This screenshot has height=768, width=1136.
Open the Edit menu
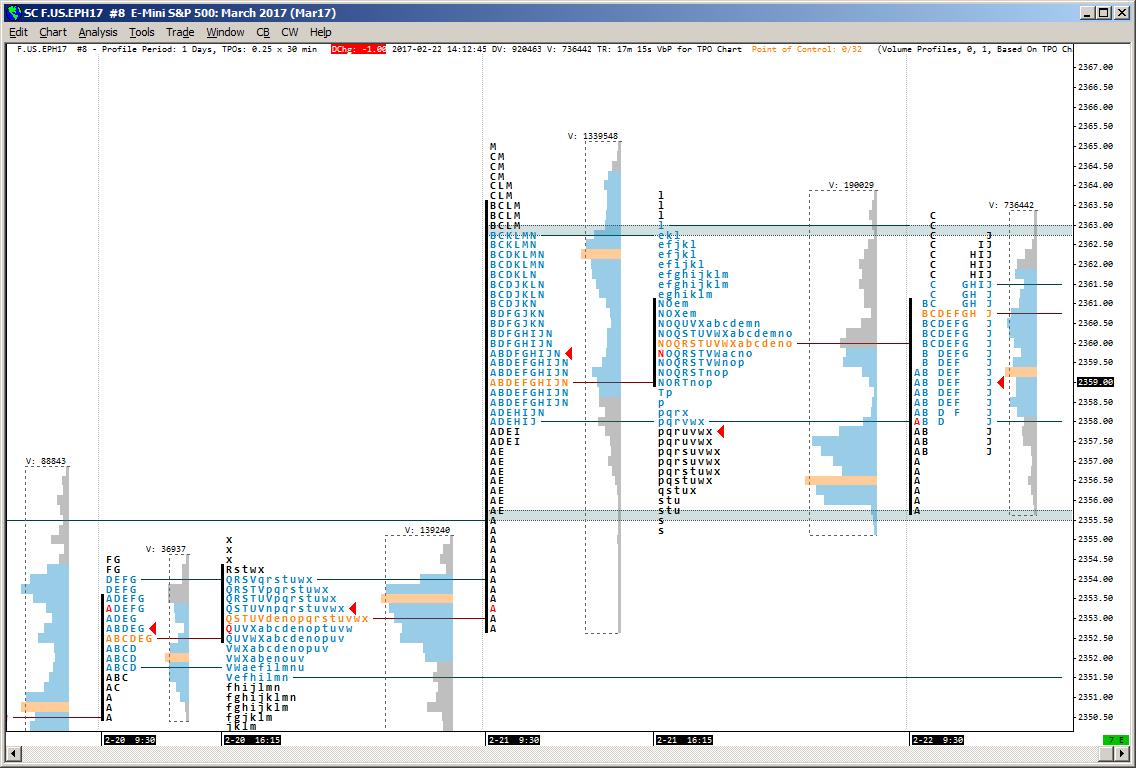tap(18, 32)
